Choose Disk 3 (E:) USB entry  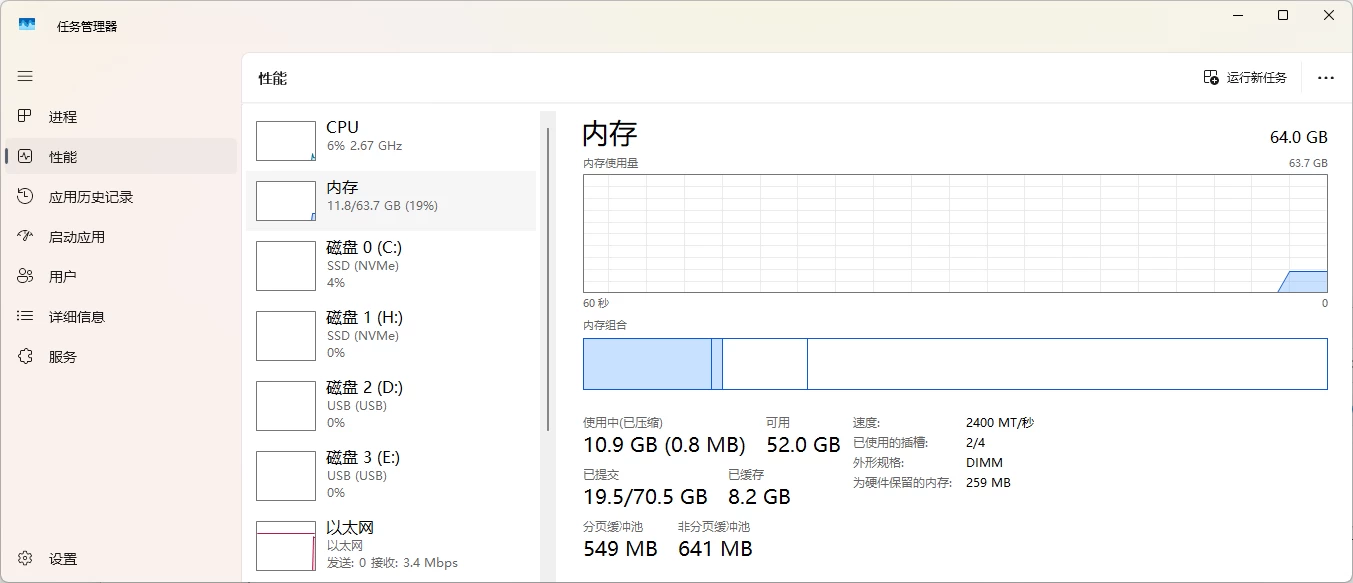click(390, 475)
